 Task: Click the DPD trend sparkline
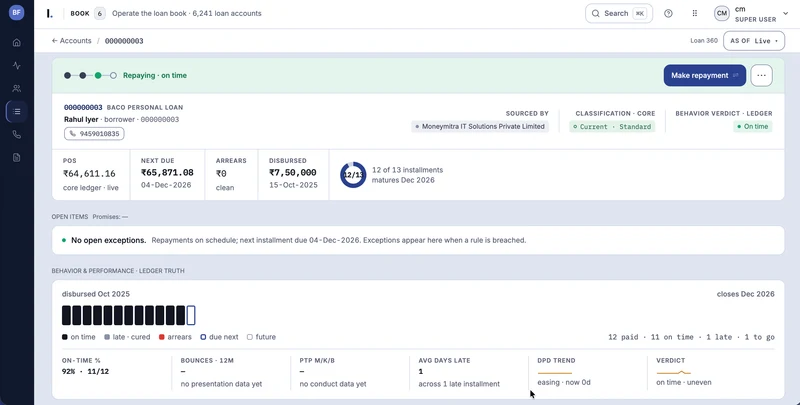pos(555,373)
